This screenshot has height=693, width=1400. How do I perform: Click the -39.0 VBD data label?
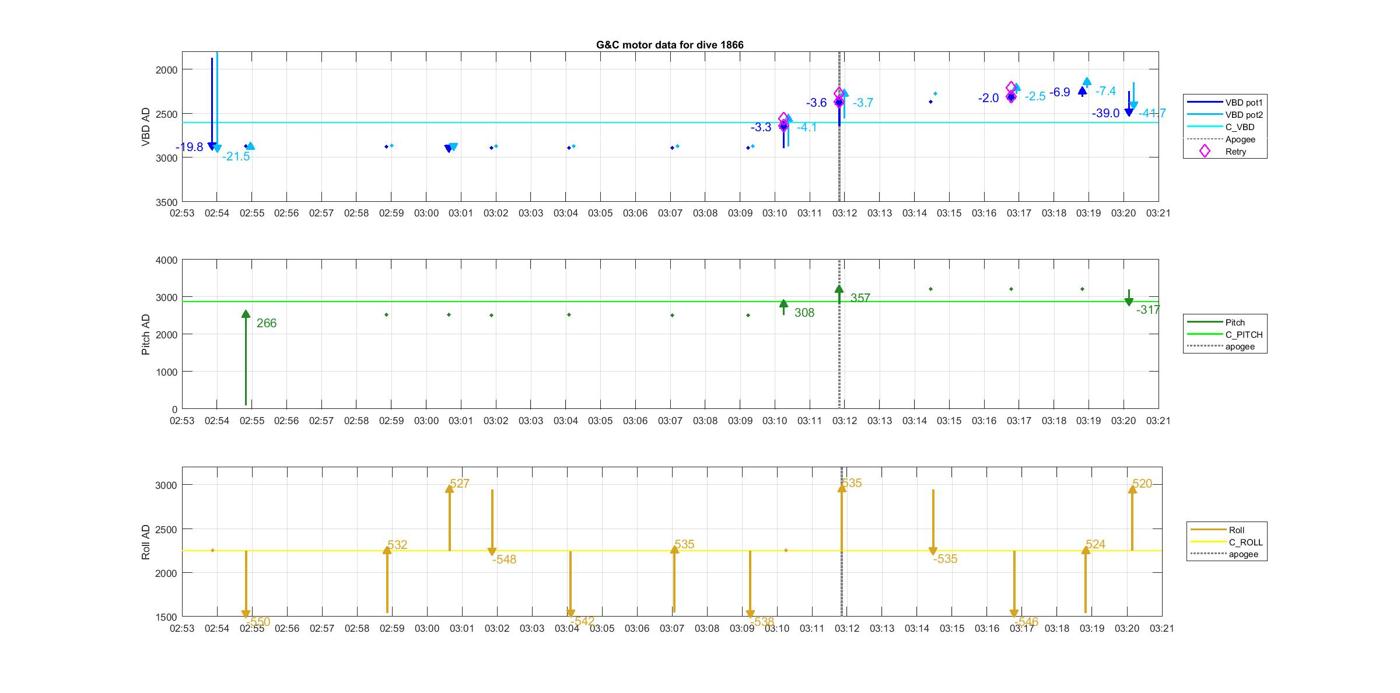point(1106,114)
